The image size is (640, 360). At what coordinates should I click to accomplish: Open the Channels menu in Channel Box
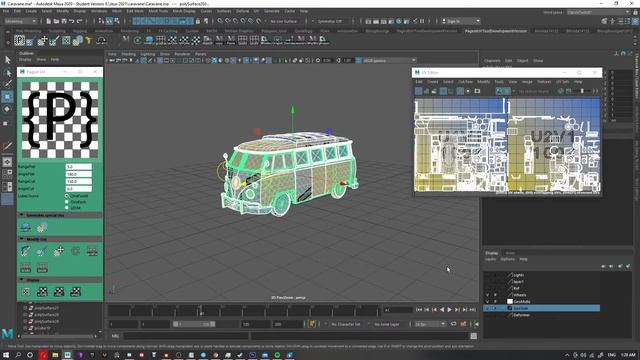(x=492, y=60)
